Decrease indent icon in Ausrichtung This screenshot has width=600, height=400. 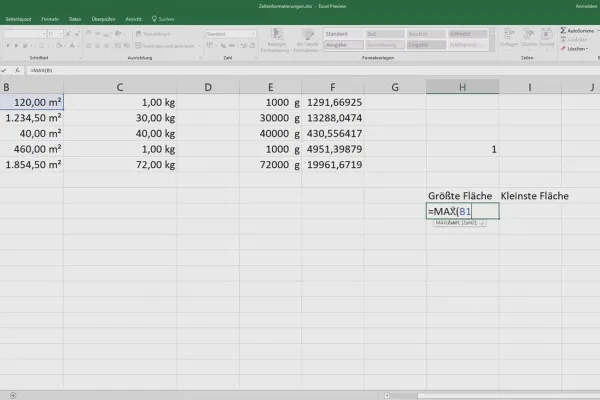[x=117, y=46]
